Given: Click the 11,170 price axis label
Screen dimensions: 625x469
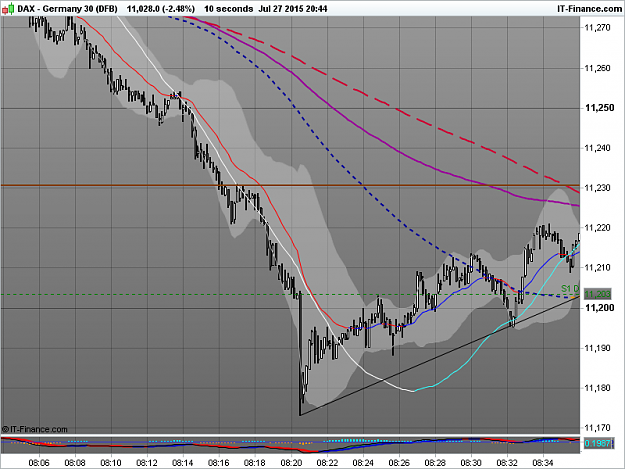Looking at the screenshot, I should pyautogui.click(x=597, y=428).
